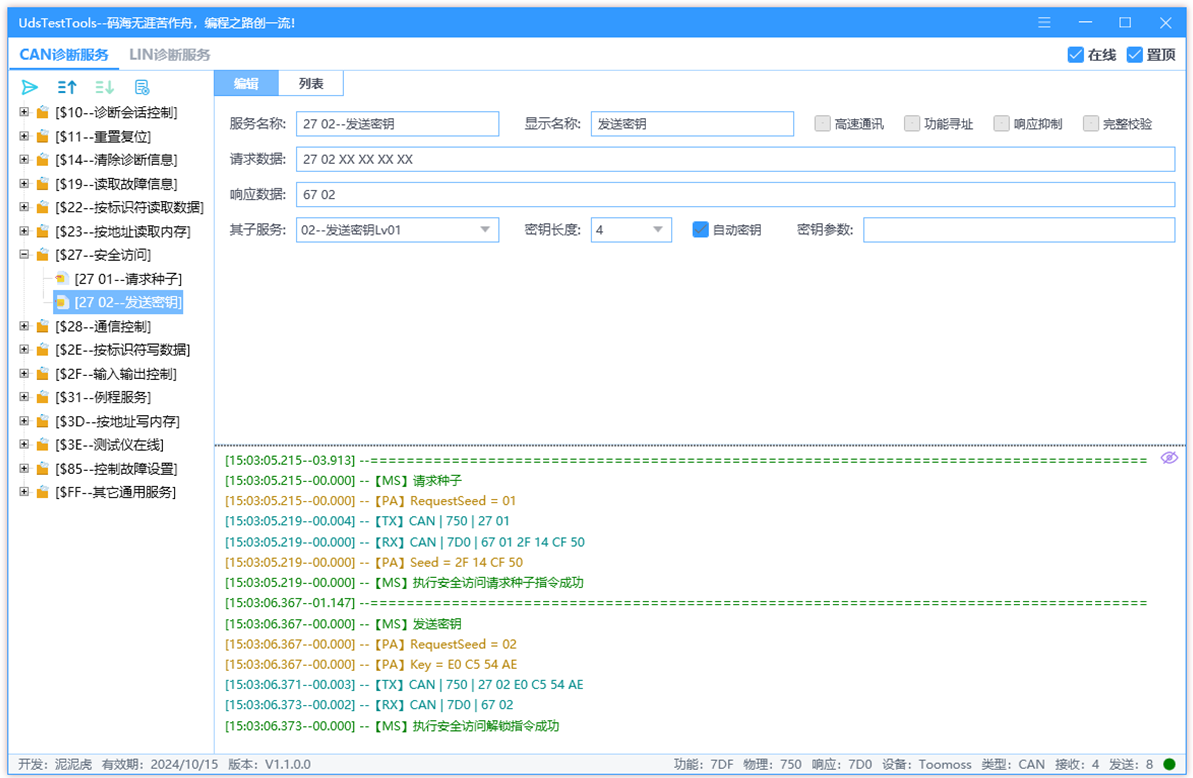Select the 编辑 tab
The image size is (1193, 778).
coord(247,84)
